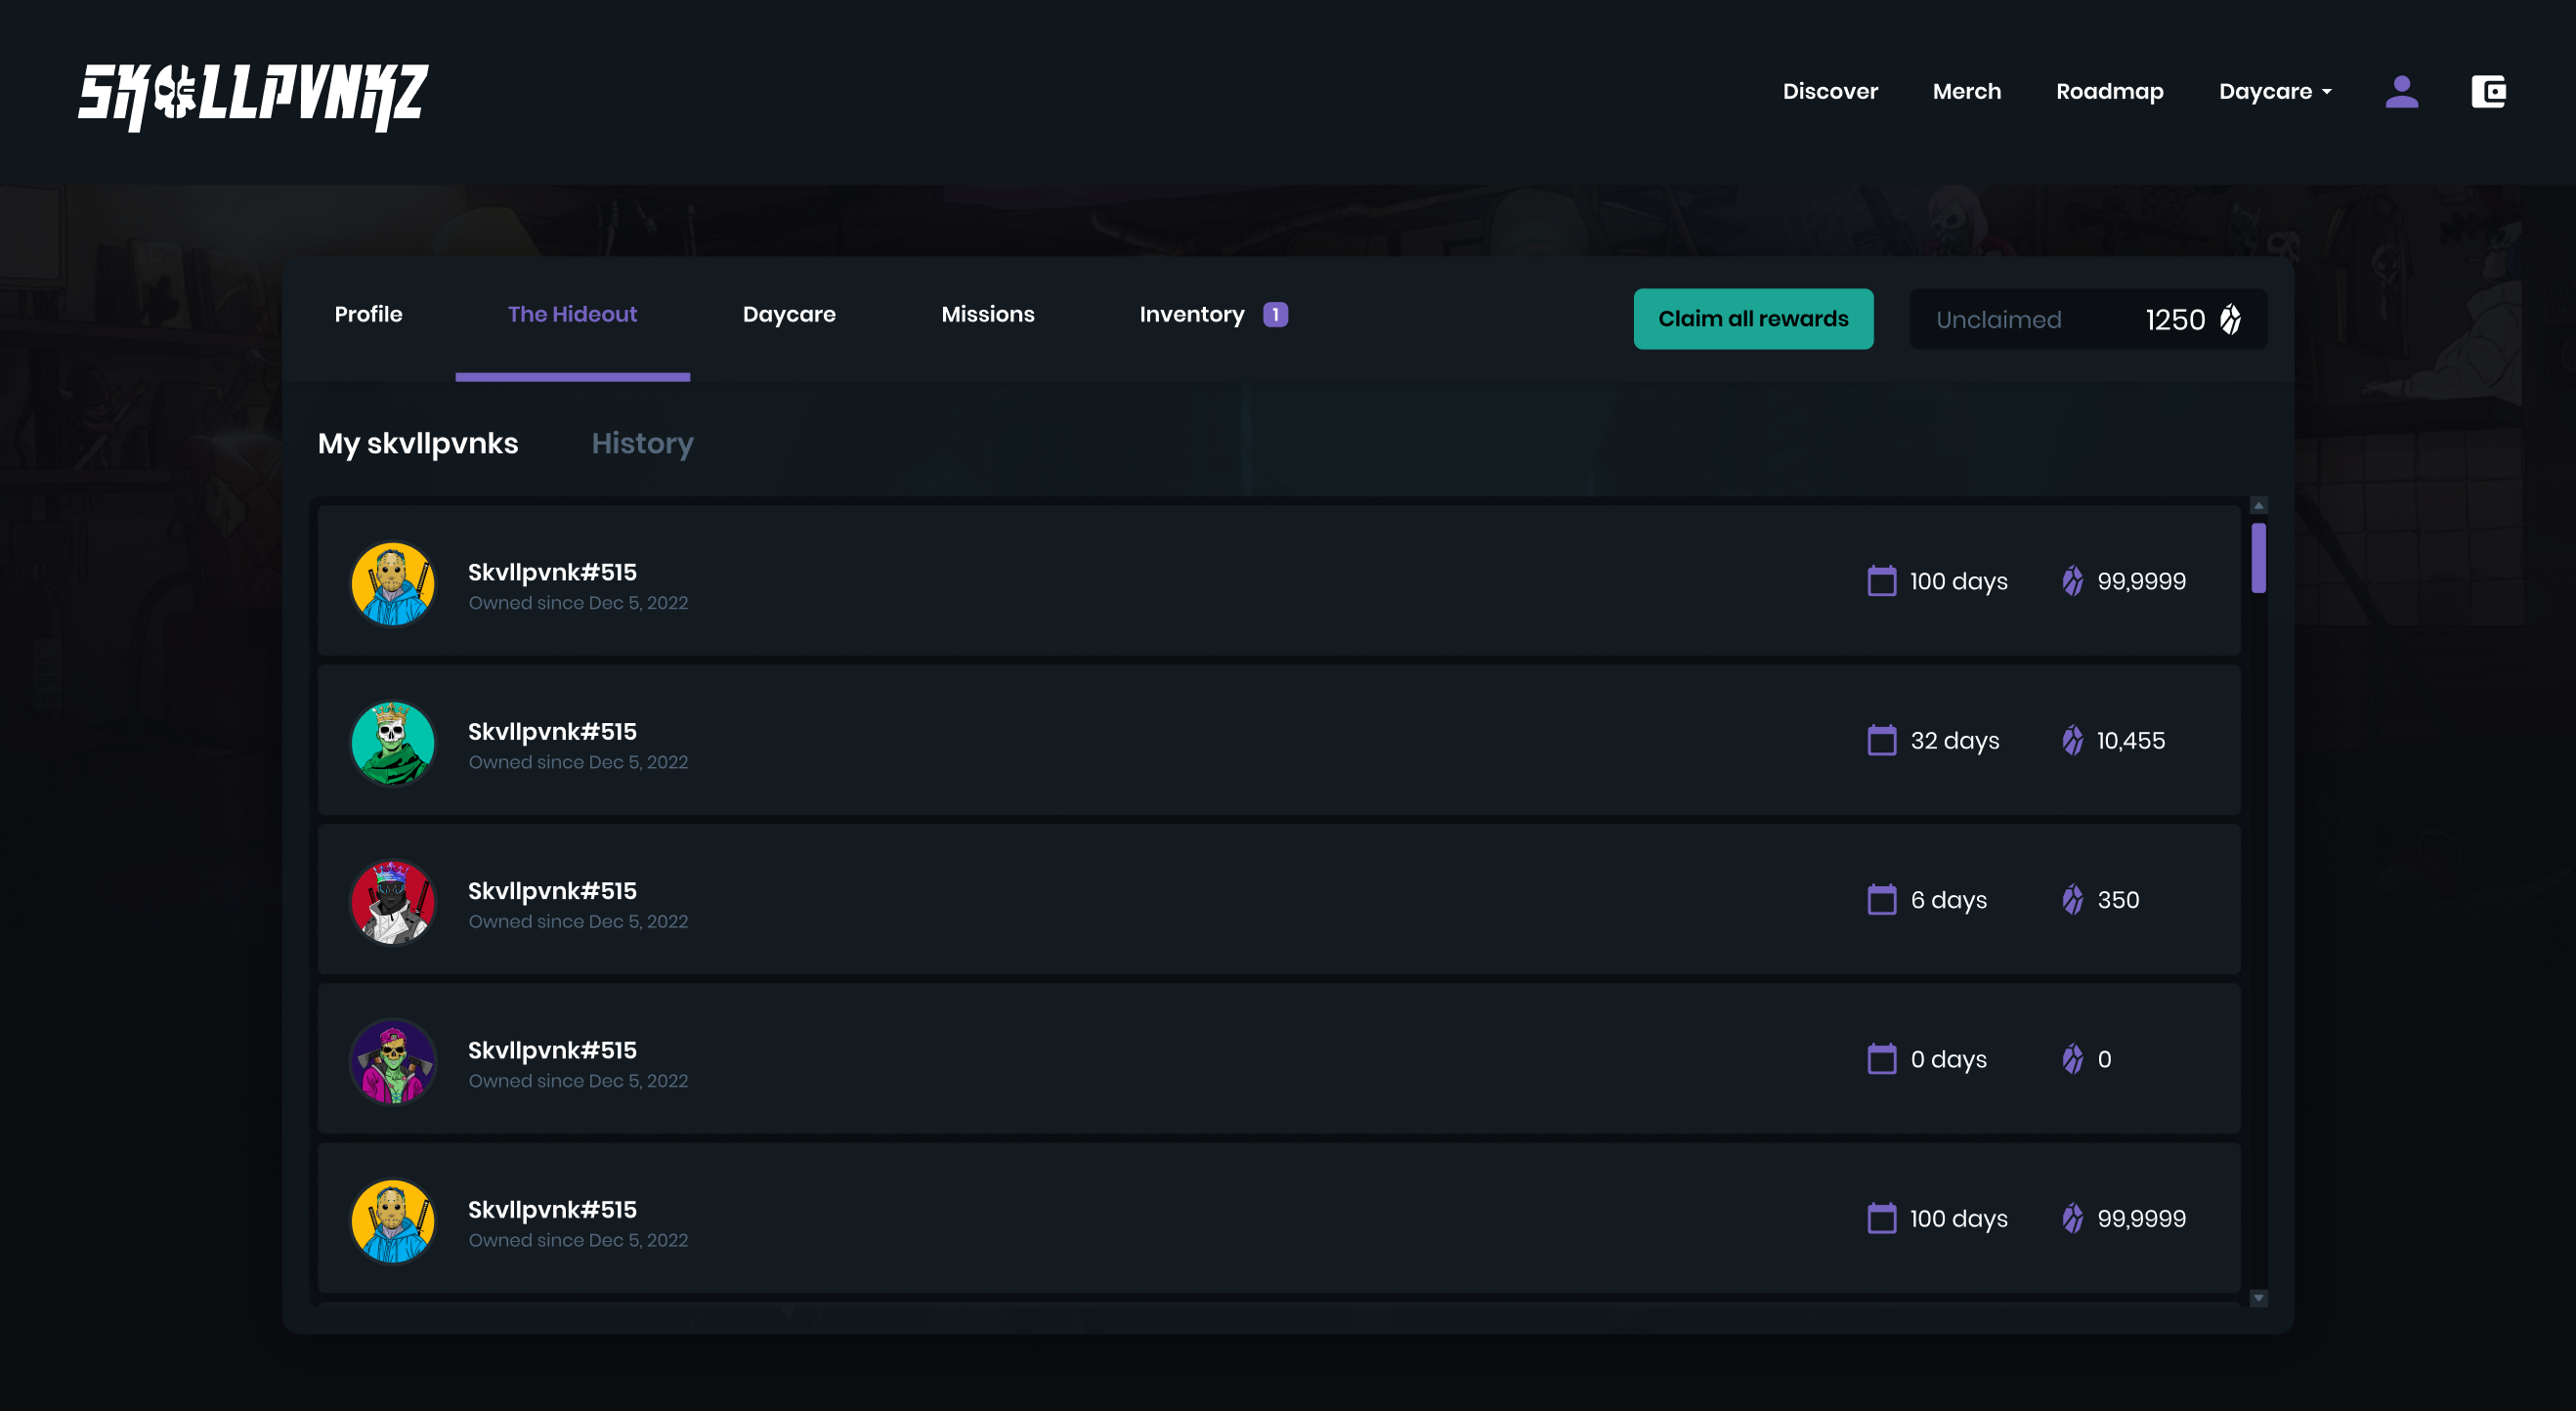Click the crystal icon beside the 0 reward

(2072, 1058)
